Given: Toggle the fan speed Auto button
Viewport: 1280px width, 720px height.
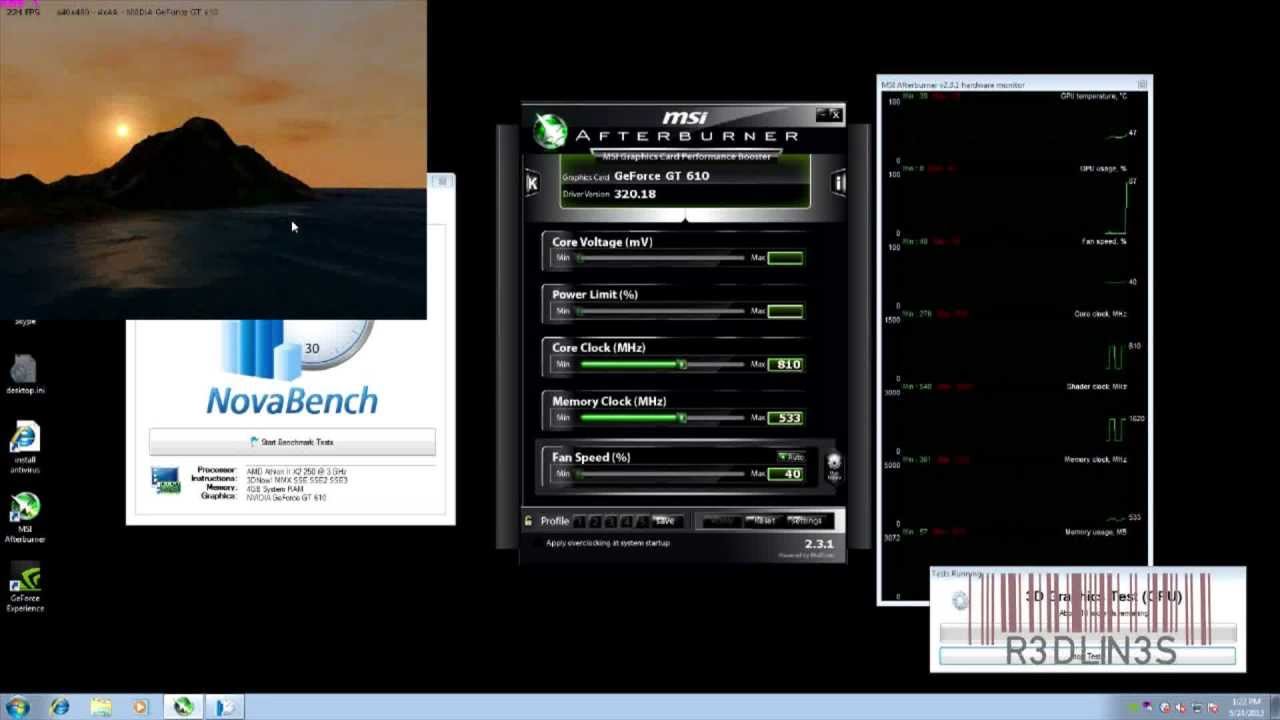Looking at the screenshot, I should click(791, 457).
